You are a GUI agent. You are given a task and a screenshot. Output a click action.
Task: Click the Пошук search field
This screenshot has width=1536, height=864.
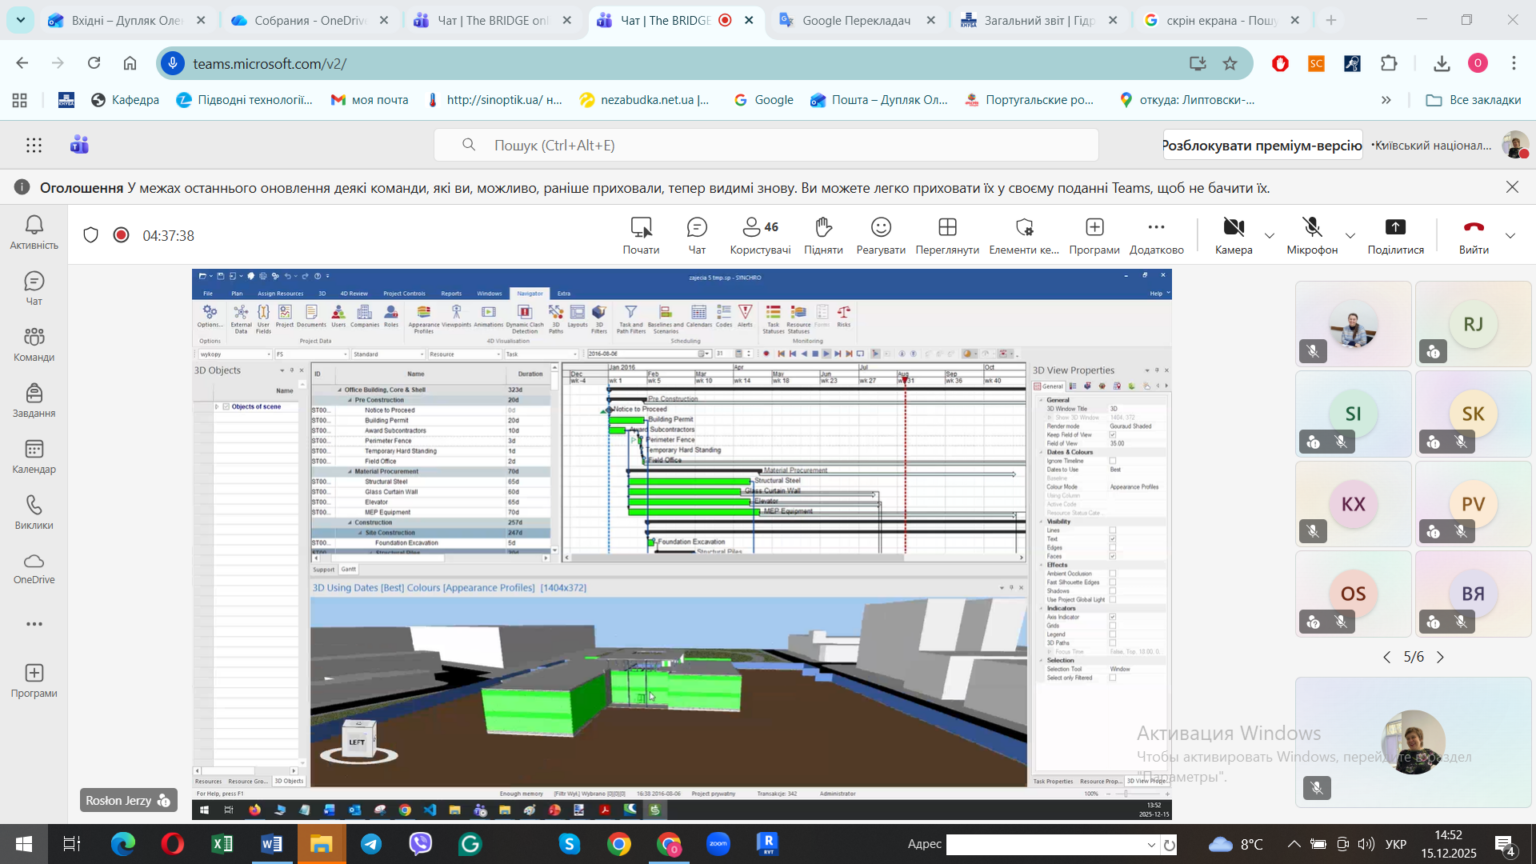[x=780, y=145]
